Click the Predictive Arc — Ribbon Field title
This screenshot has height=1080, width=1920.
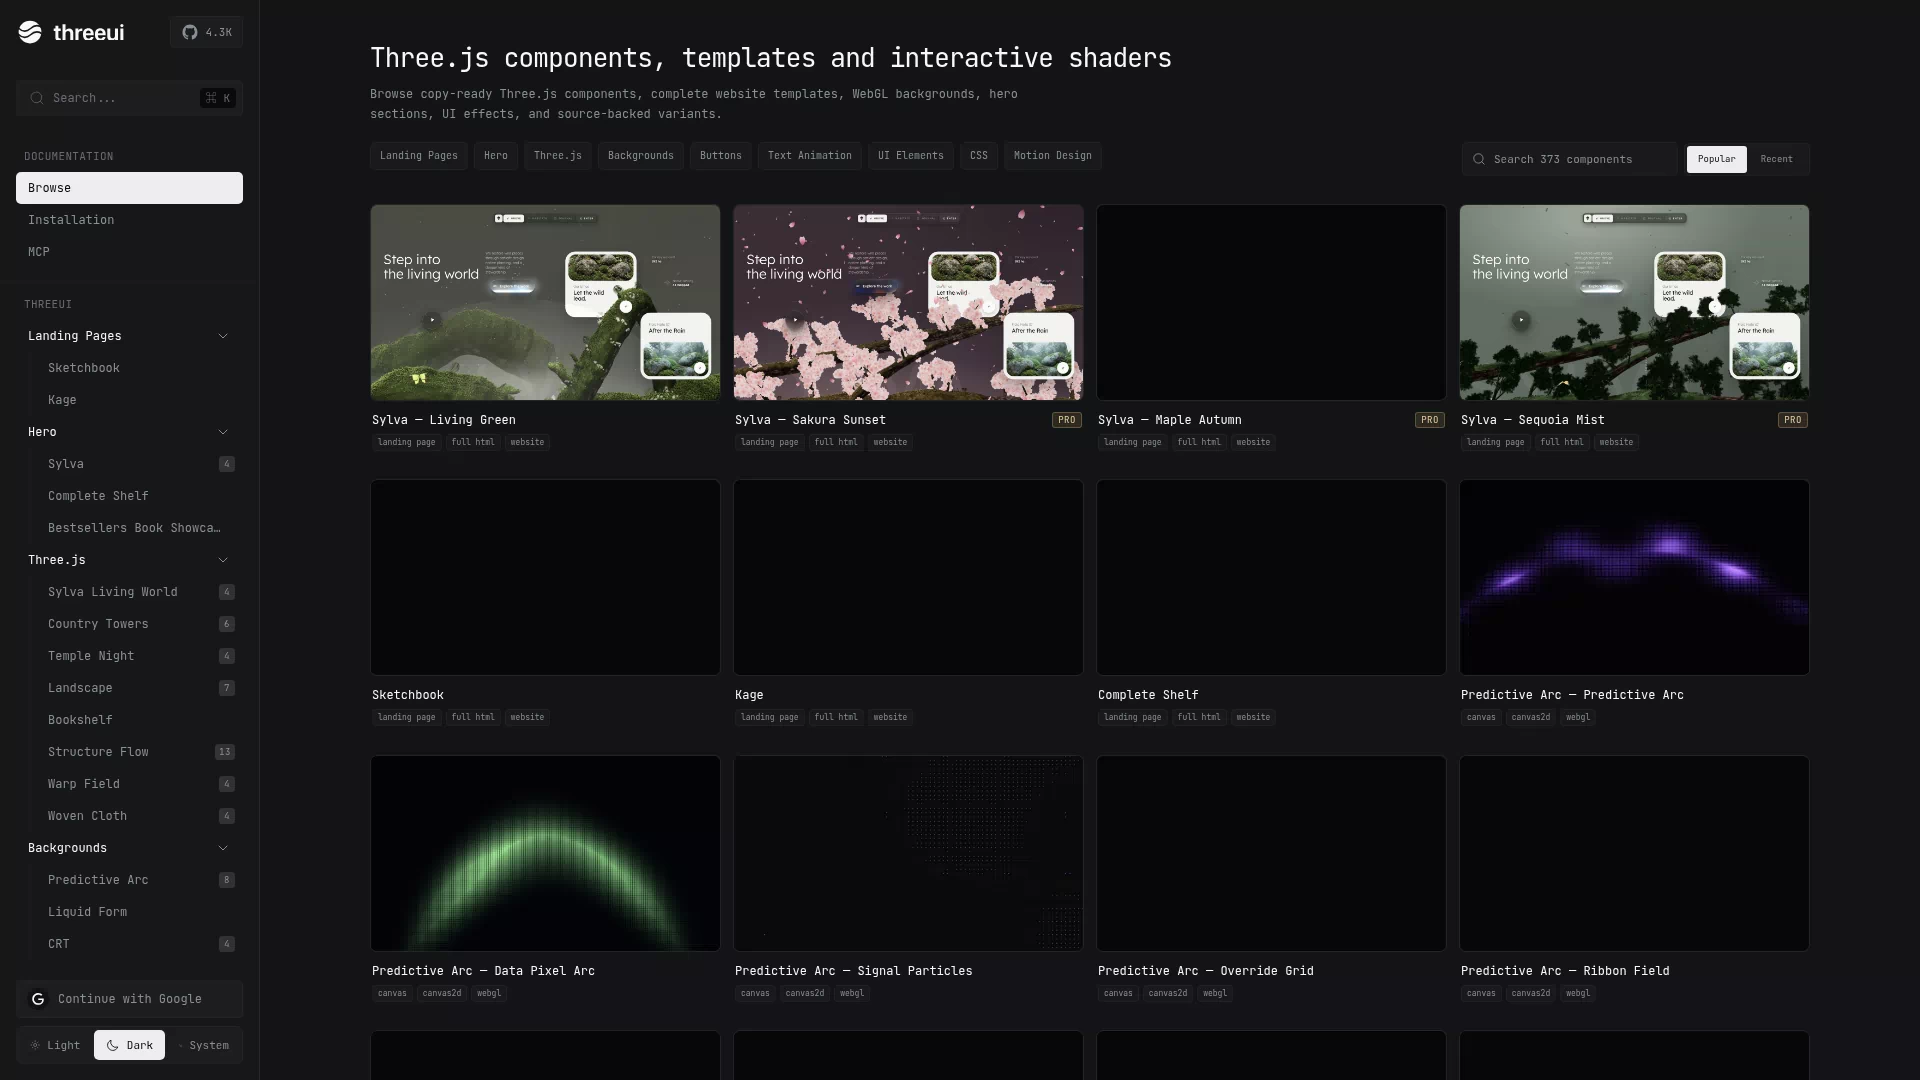point(1565,971)
